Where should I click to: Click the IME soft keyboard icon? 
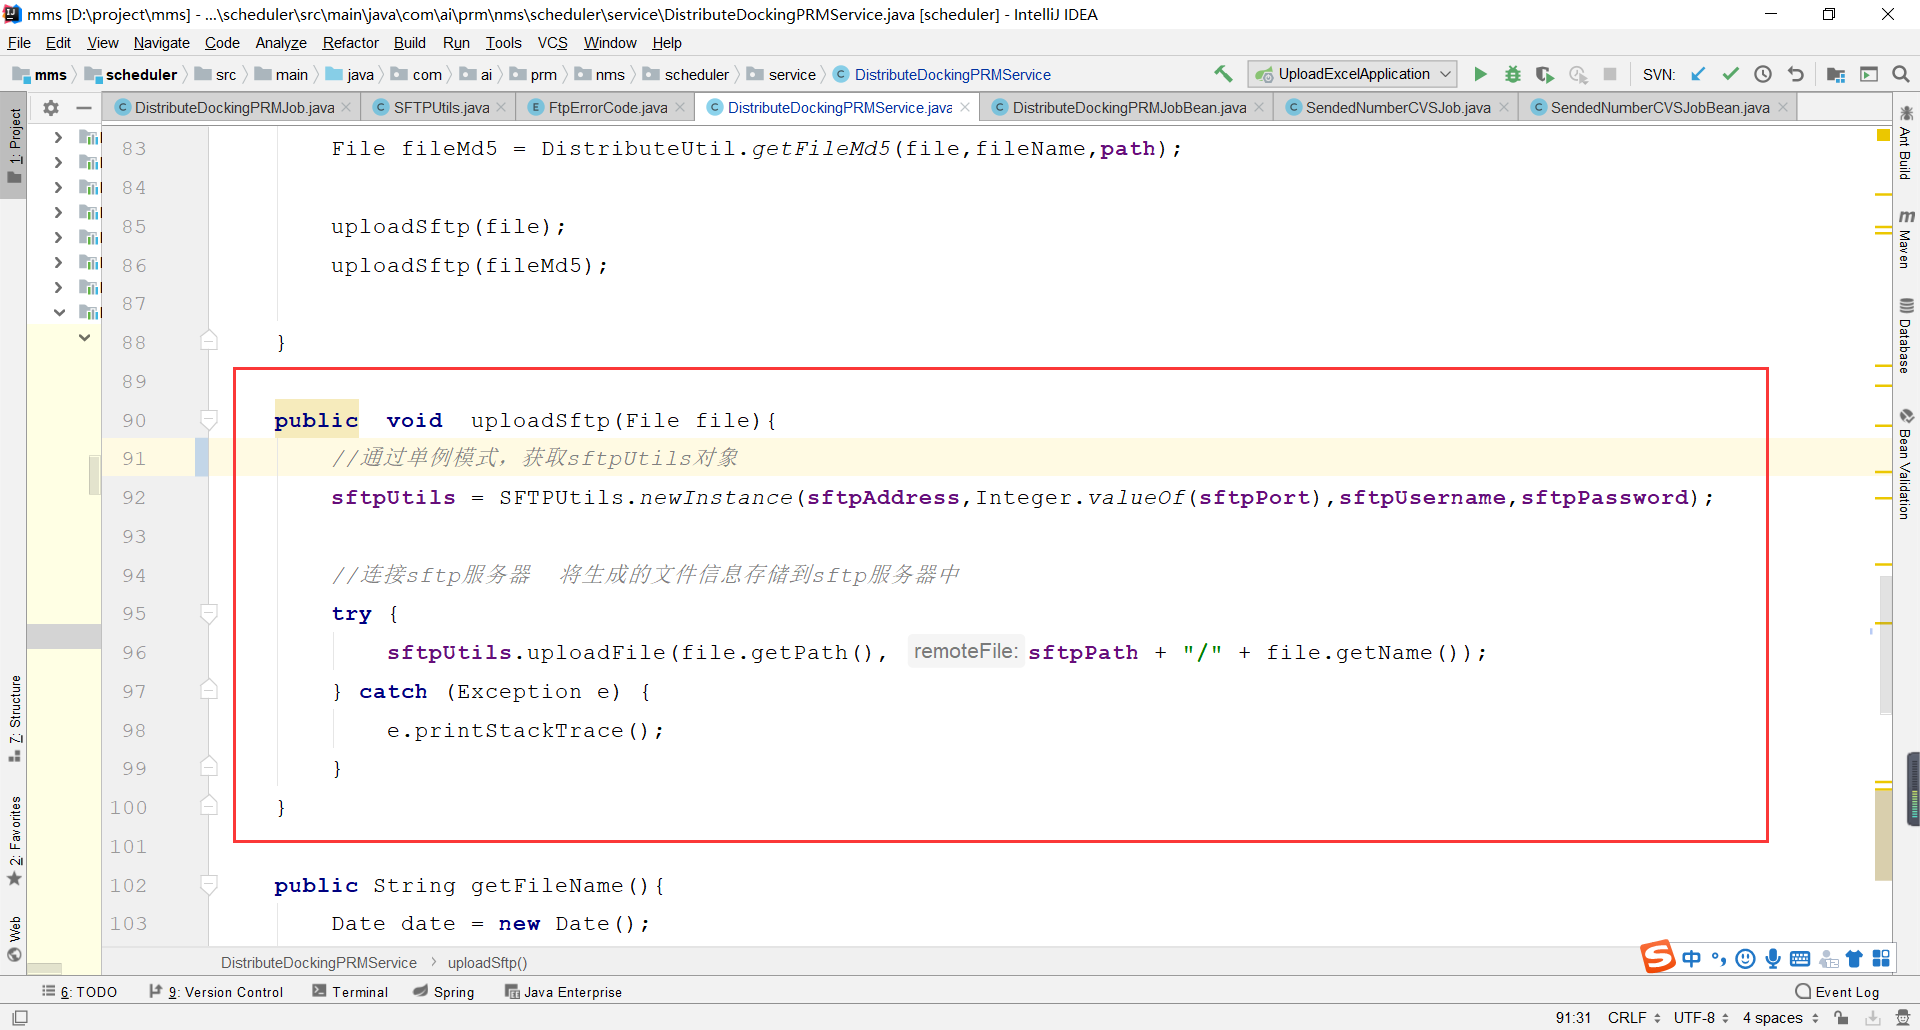[x=1800, y=959]
